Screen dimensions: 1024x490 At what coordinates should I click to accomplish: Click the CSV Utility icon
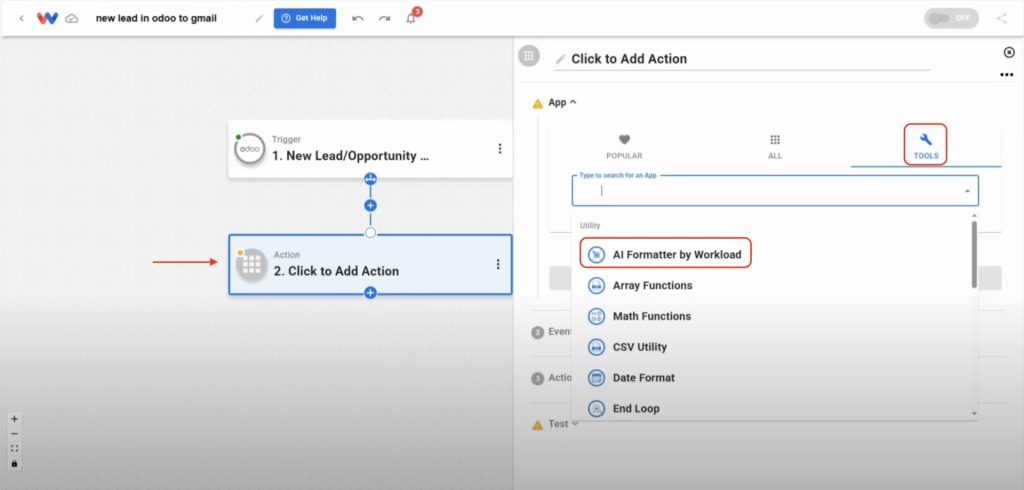coord(596,347)
